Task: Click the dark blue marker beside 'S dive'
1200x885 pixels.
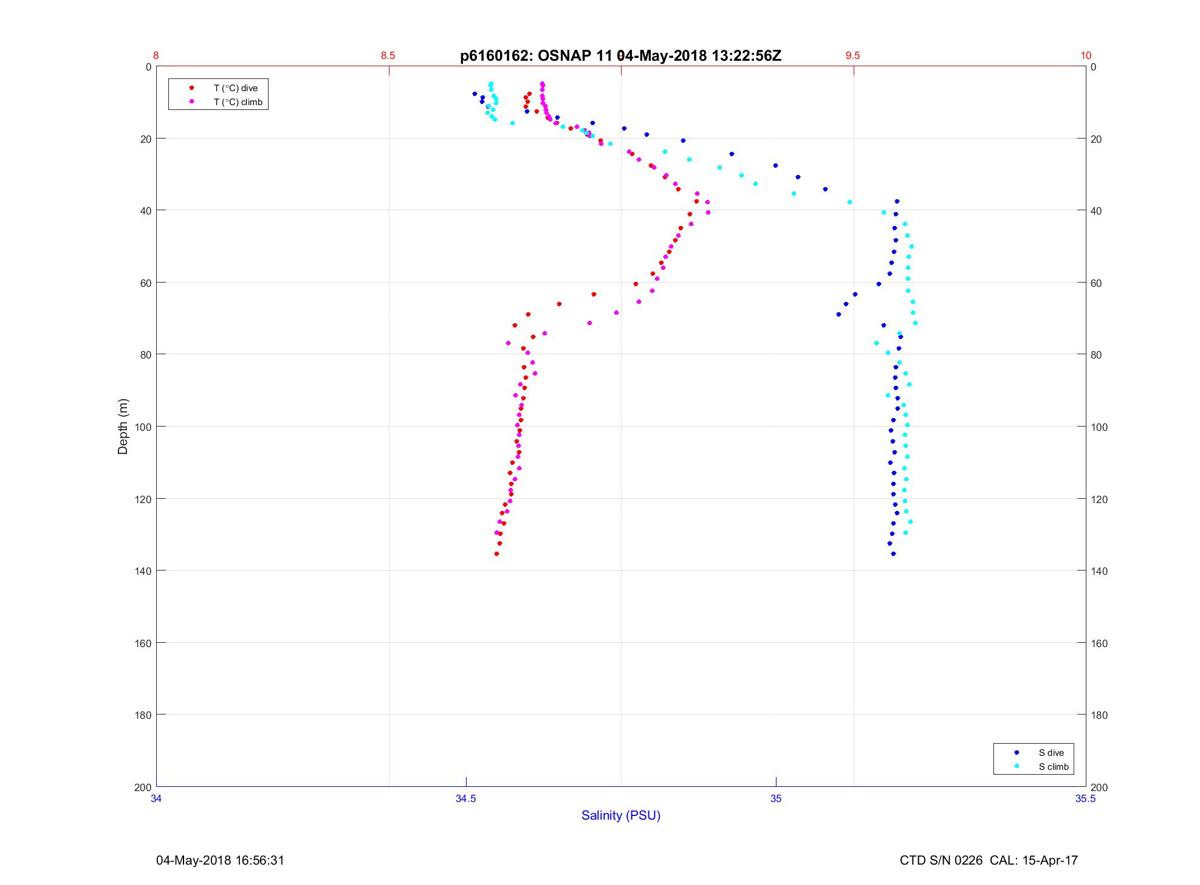Action: (1017, 752)
